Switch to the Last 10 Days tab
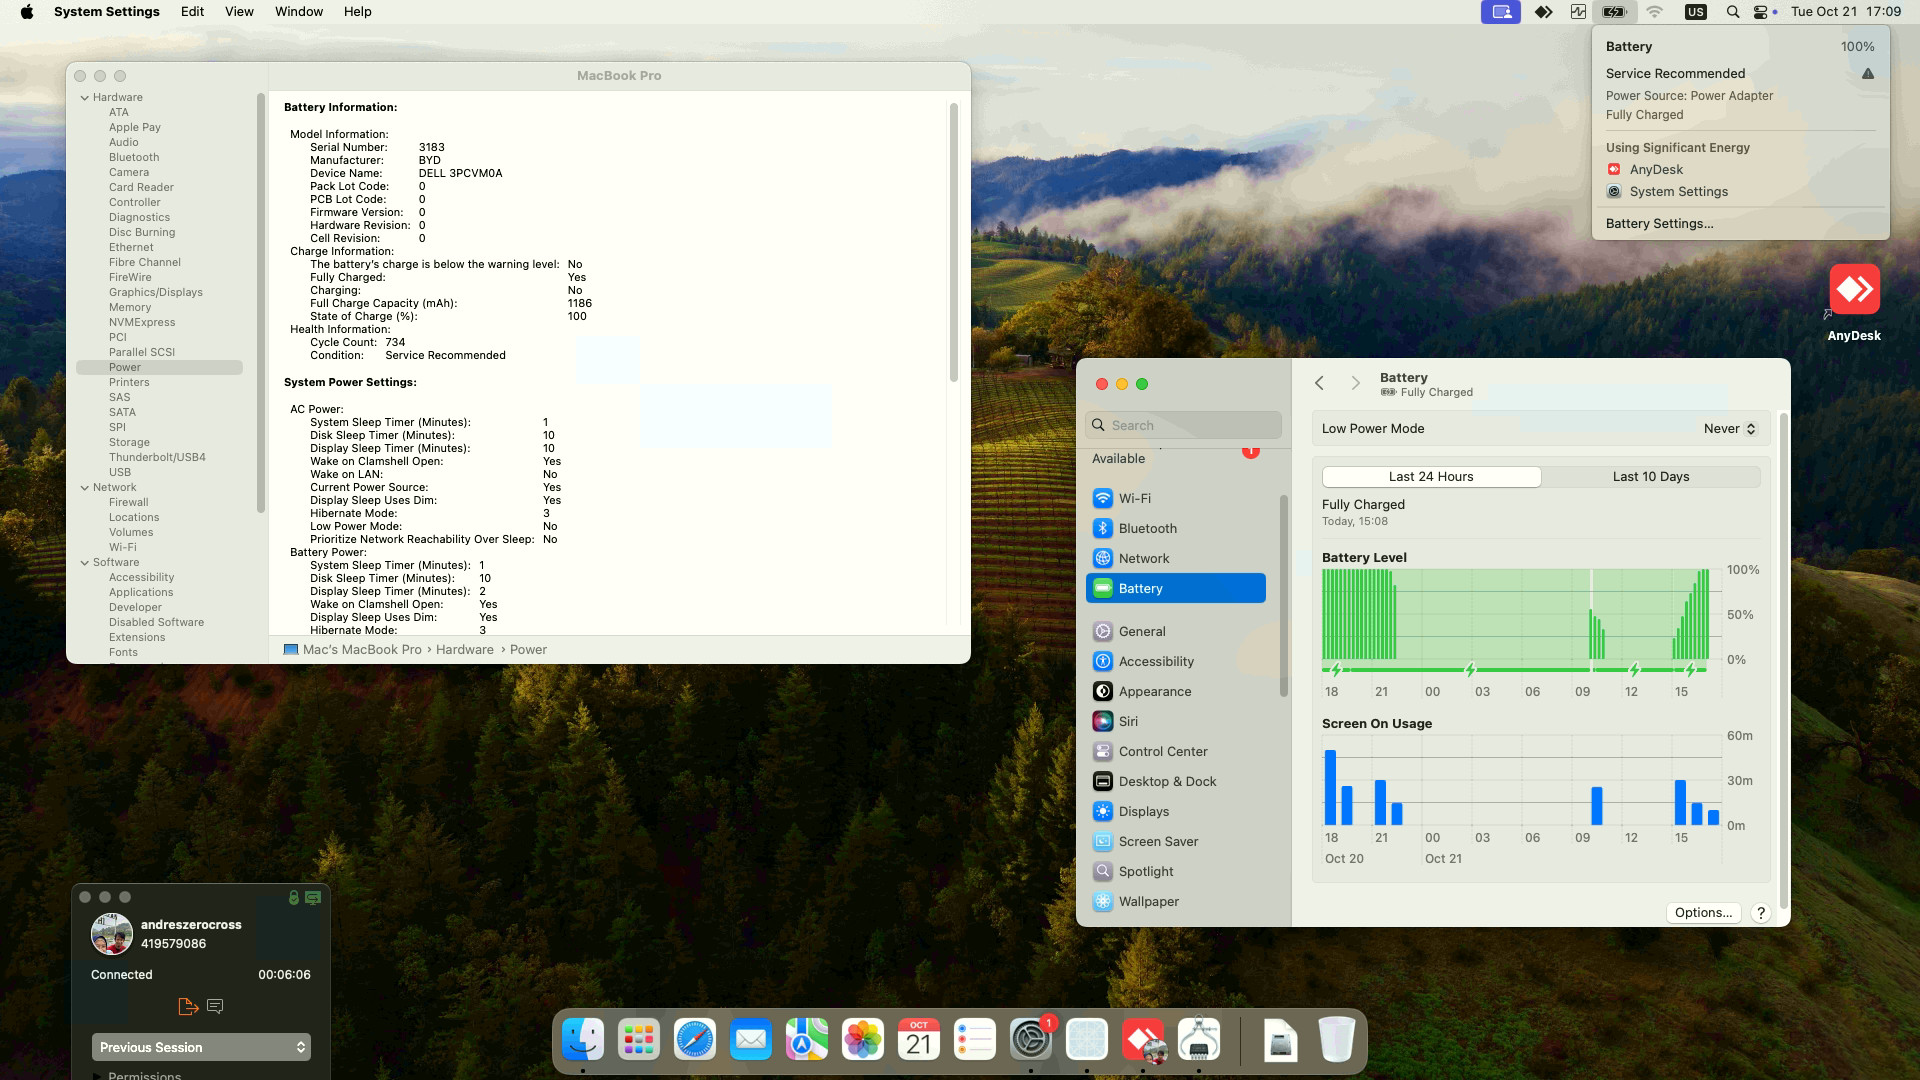 (1651, 476)
